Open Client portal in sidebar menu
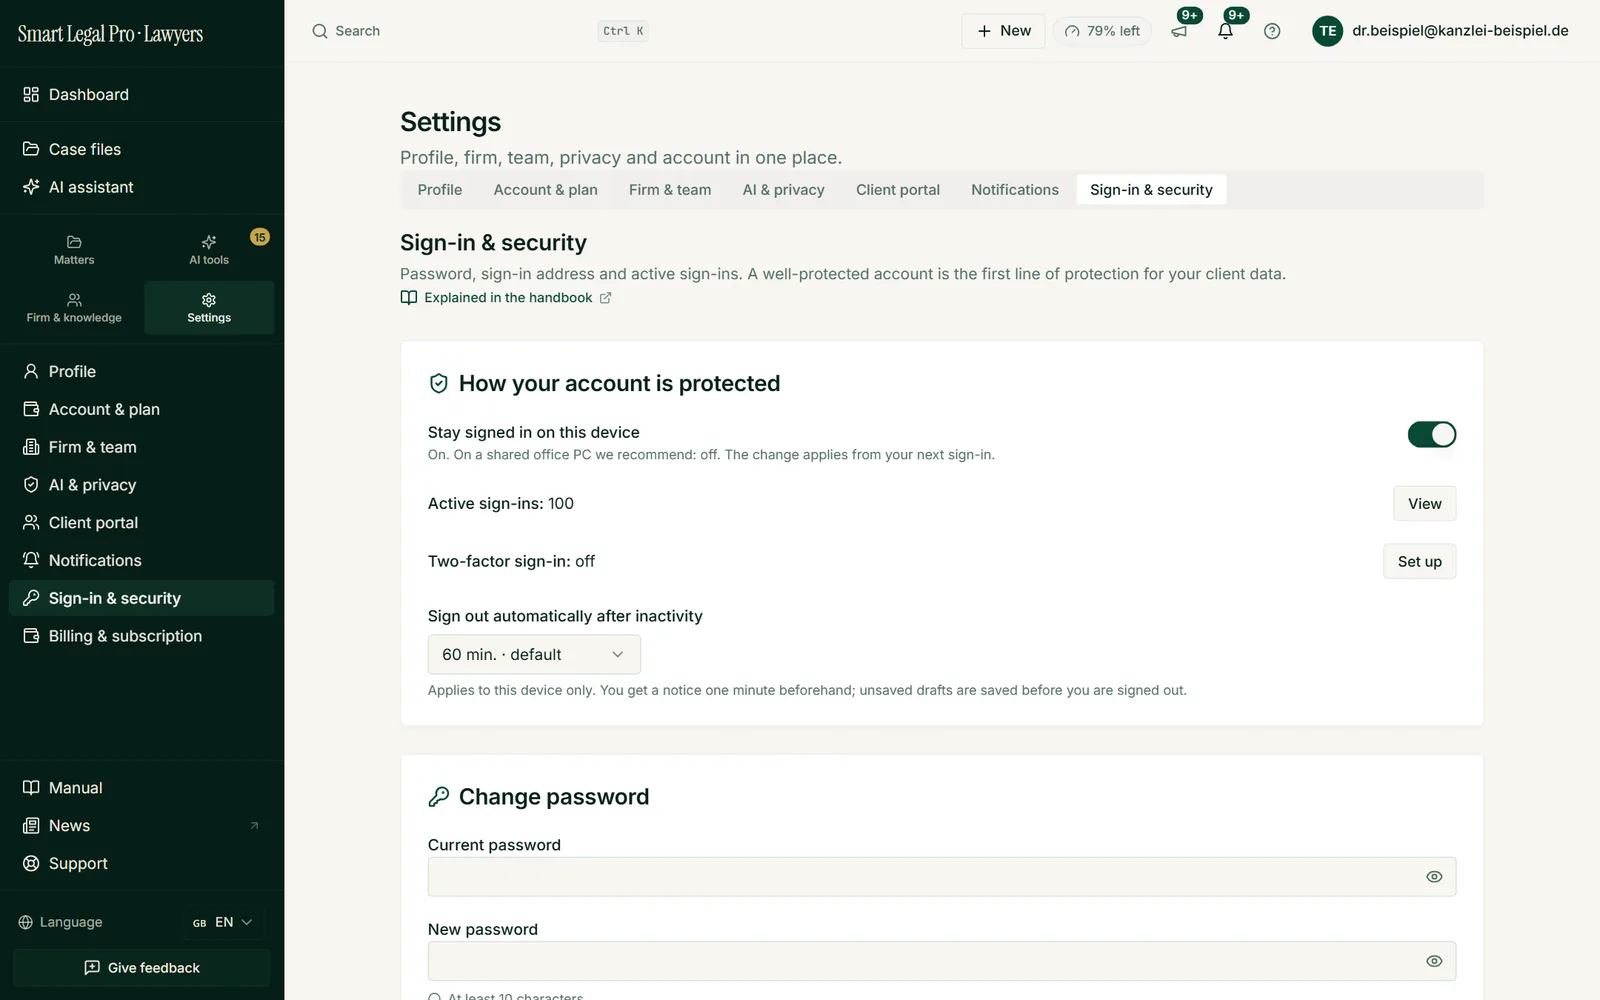The height and width of the screenshot is (1000, 1600). coord(141,523)
